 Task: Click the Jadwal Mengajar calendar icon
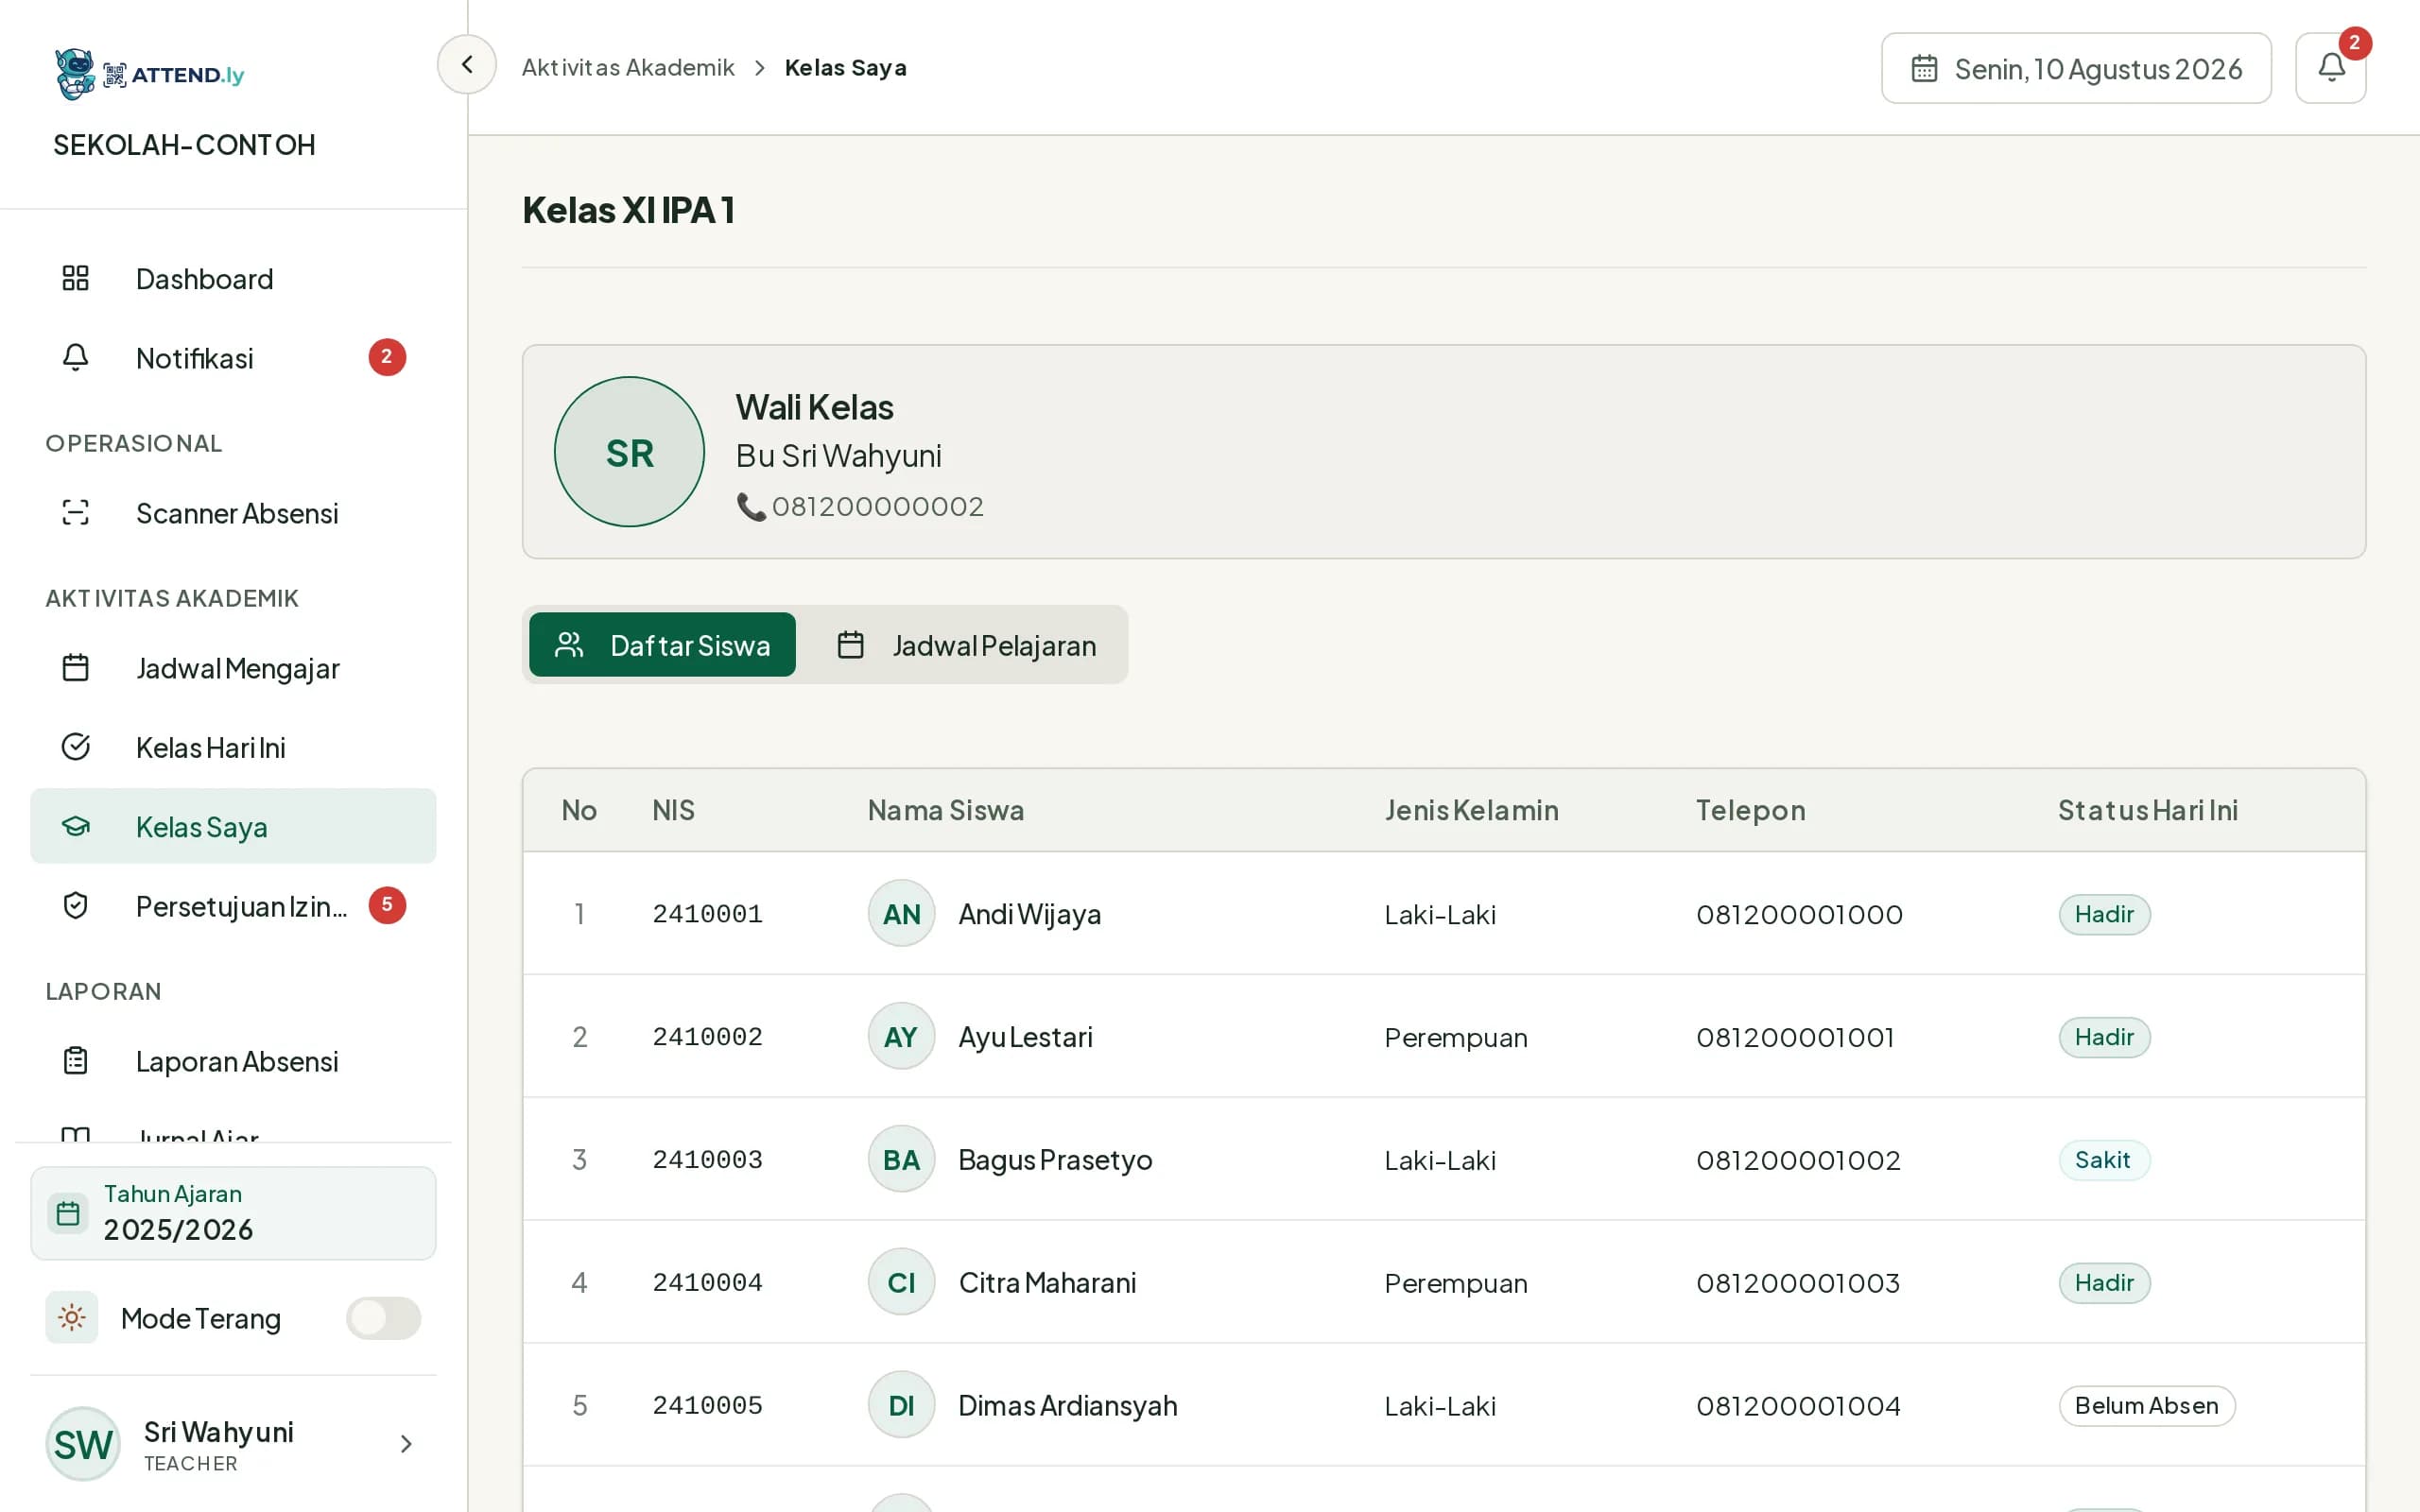point(76,667)
